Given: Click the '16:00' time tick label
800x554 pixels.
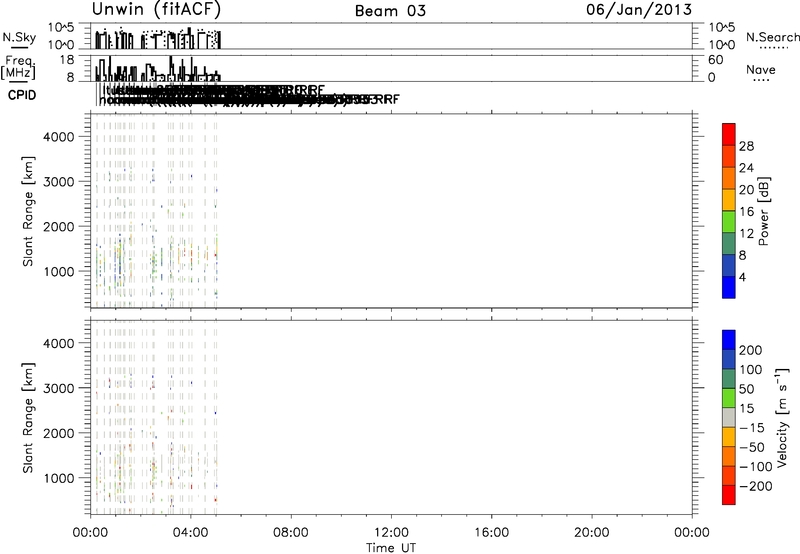Looking at the screenshot, I should click(x=491, y=533).
